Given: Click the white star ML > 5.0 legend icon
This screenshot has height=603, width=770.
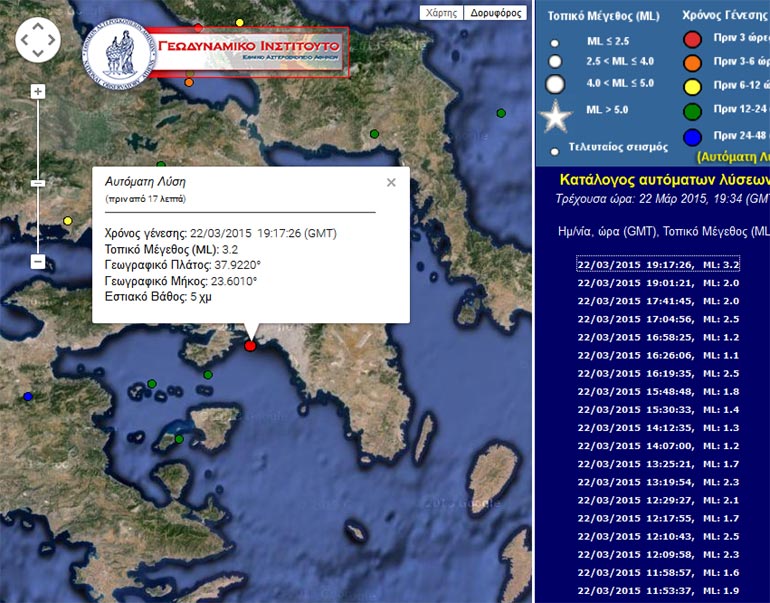Looking at the screenshot, I should [x=554, y=117].
